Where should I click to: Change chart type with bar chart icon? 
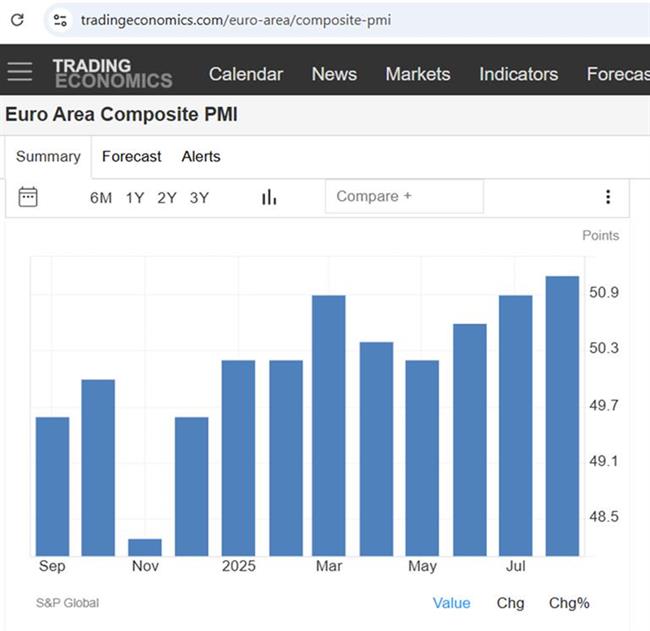pos(269,197)
